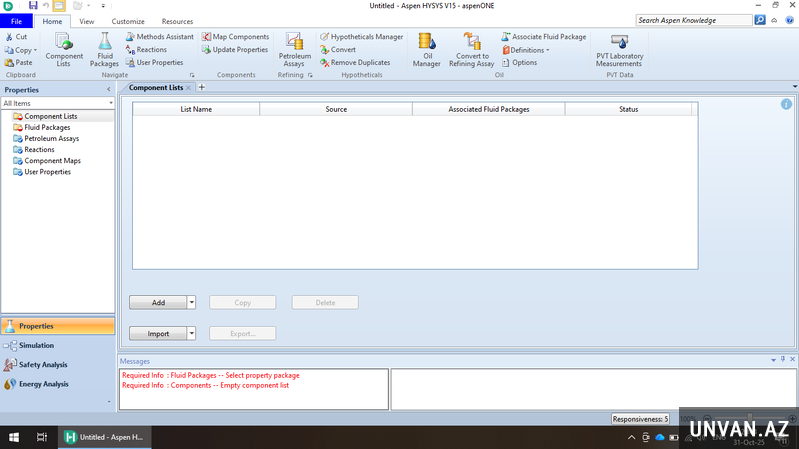Screen dimensions: 799x449
Task: Click the Fluid Packages ribbon icon
Action: 104,48
